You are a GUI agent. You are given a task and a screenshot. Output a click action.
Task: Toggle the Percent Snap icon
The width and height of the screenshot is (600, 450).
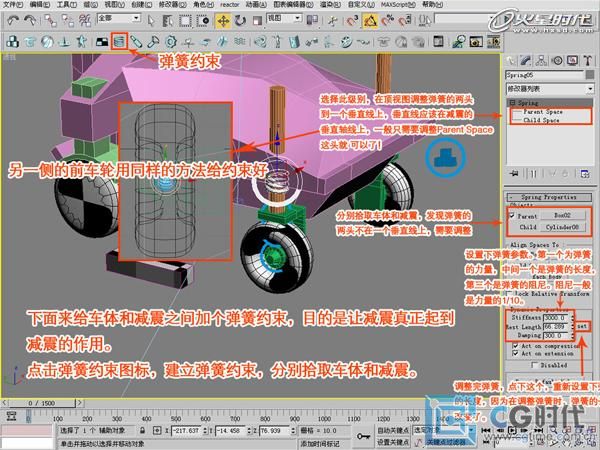[x=387, y=20]
